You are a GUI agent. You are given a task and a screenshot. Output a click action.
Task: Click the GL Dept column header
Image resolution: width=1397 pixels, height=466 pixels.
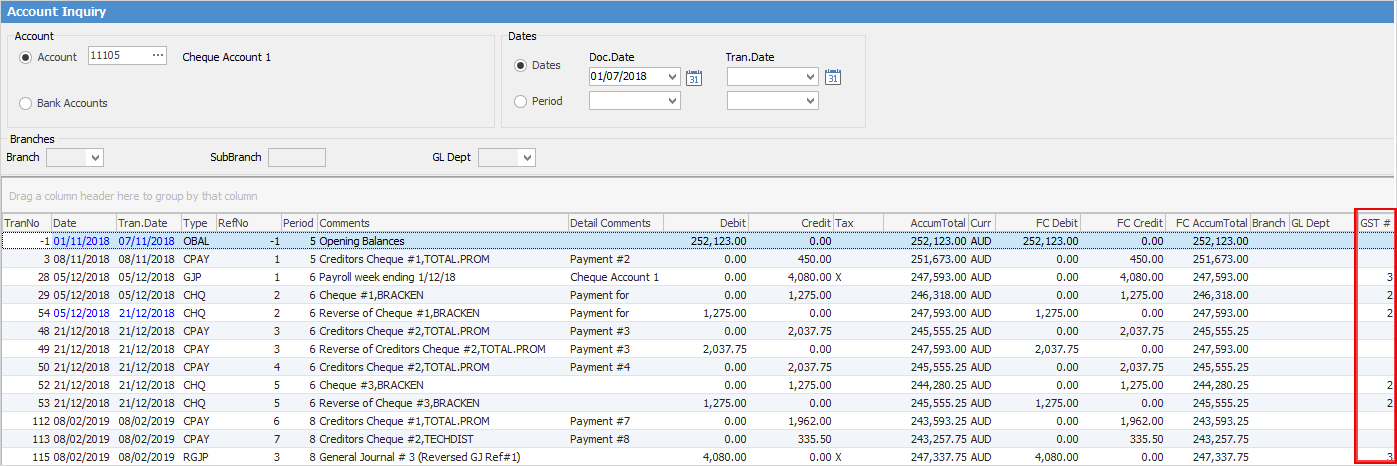click(x=1322, y=223)
